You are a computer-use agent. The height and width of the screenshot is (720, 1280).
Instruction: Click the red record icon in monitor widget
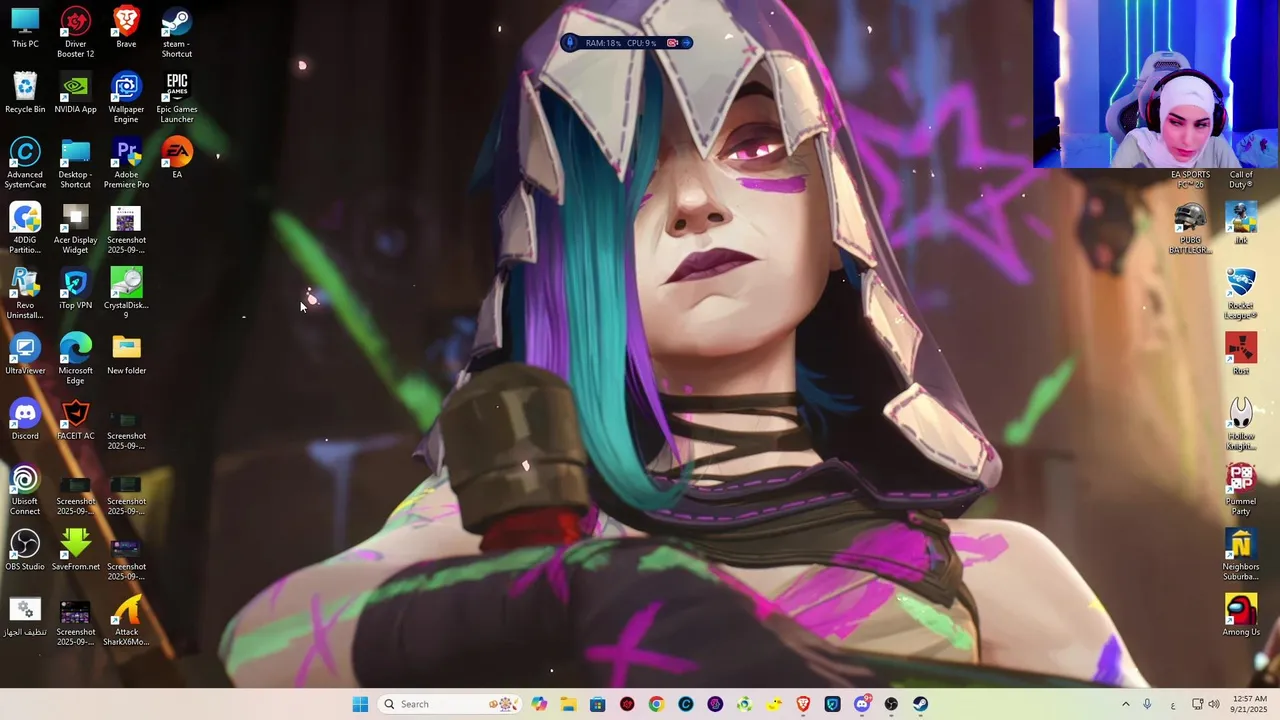[672, 43]
